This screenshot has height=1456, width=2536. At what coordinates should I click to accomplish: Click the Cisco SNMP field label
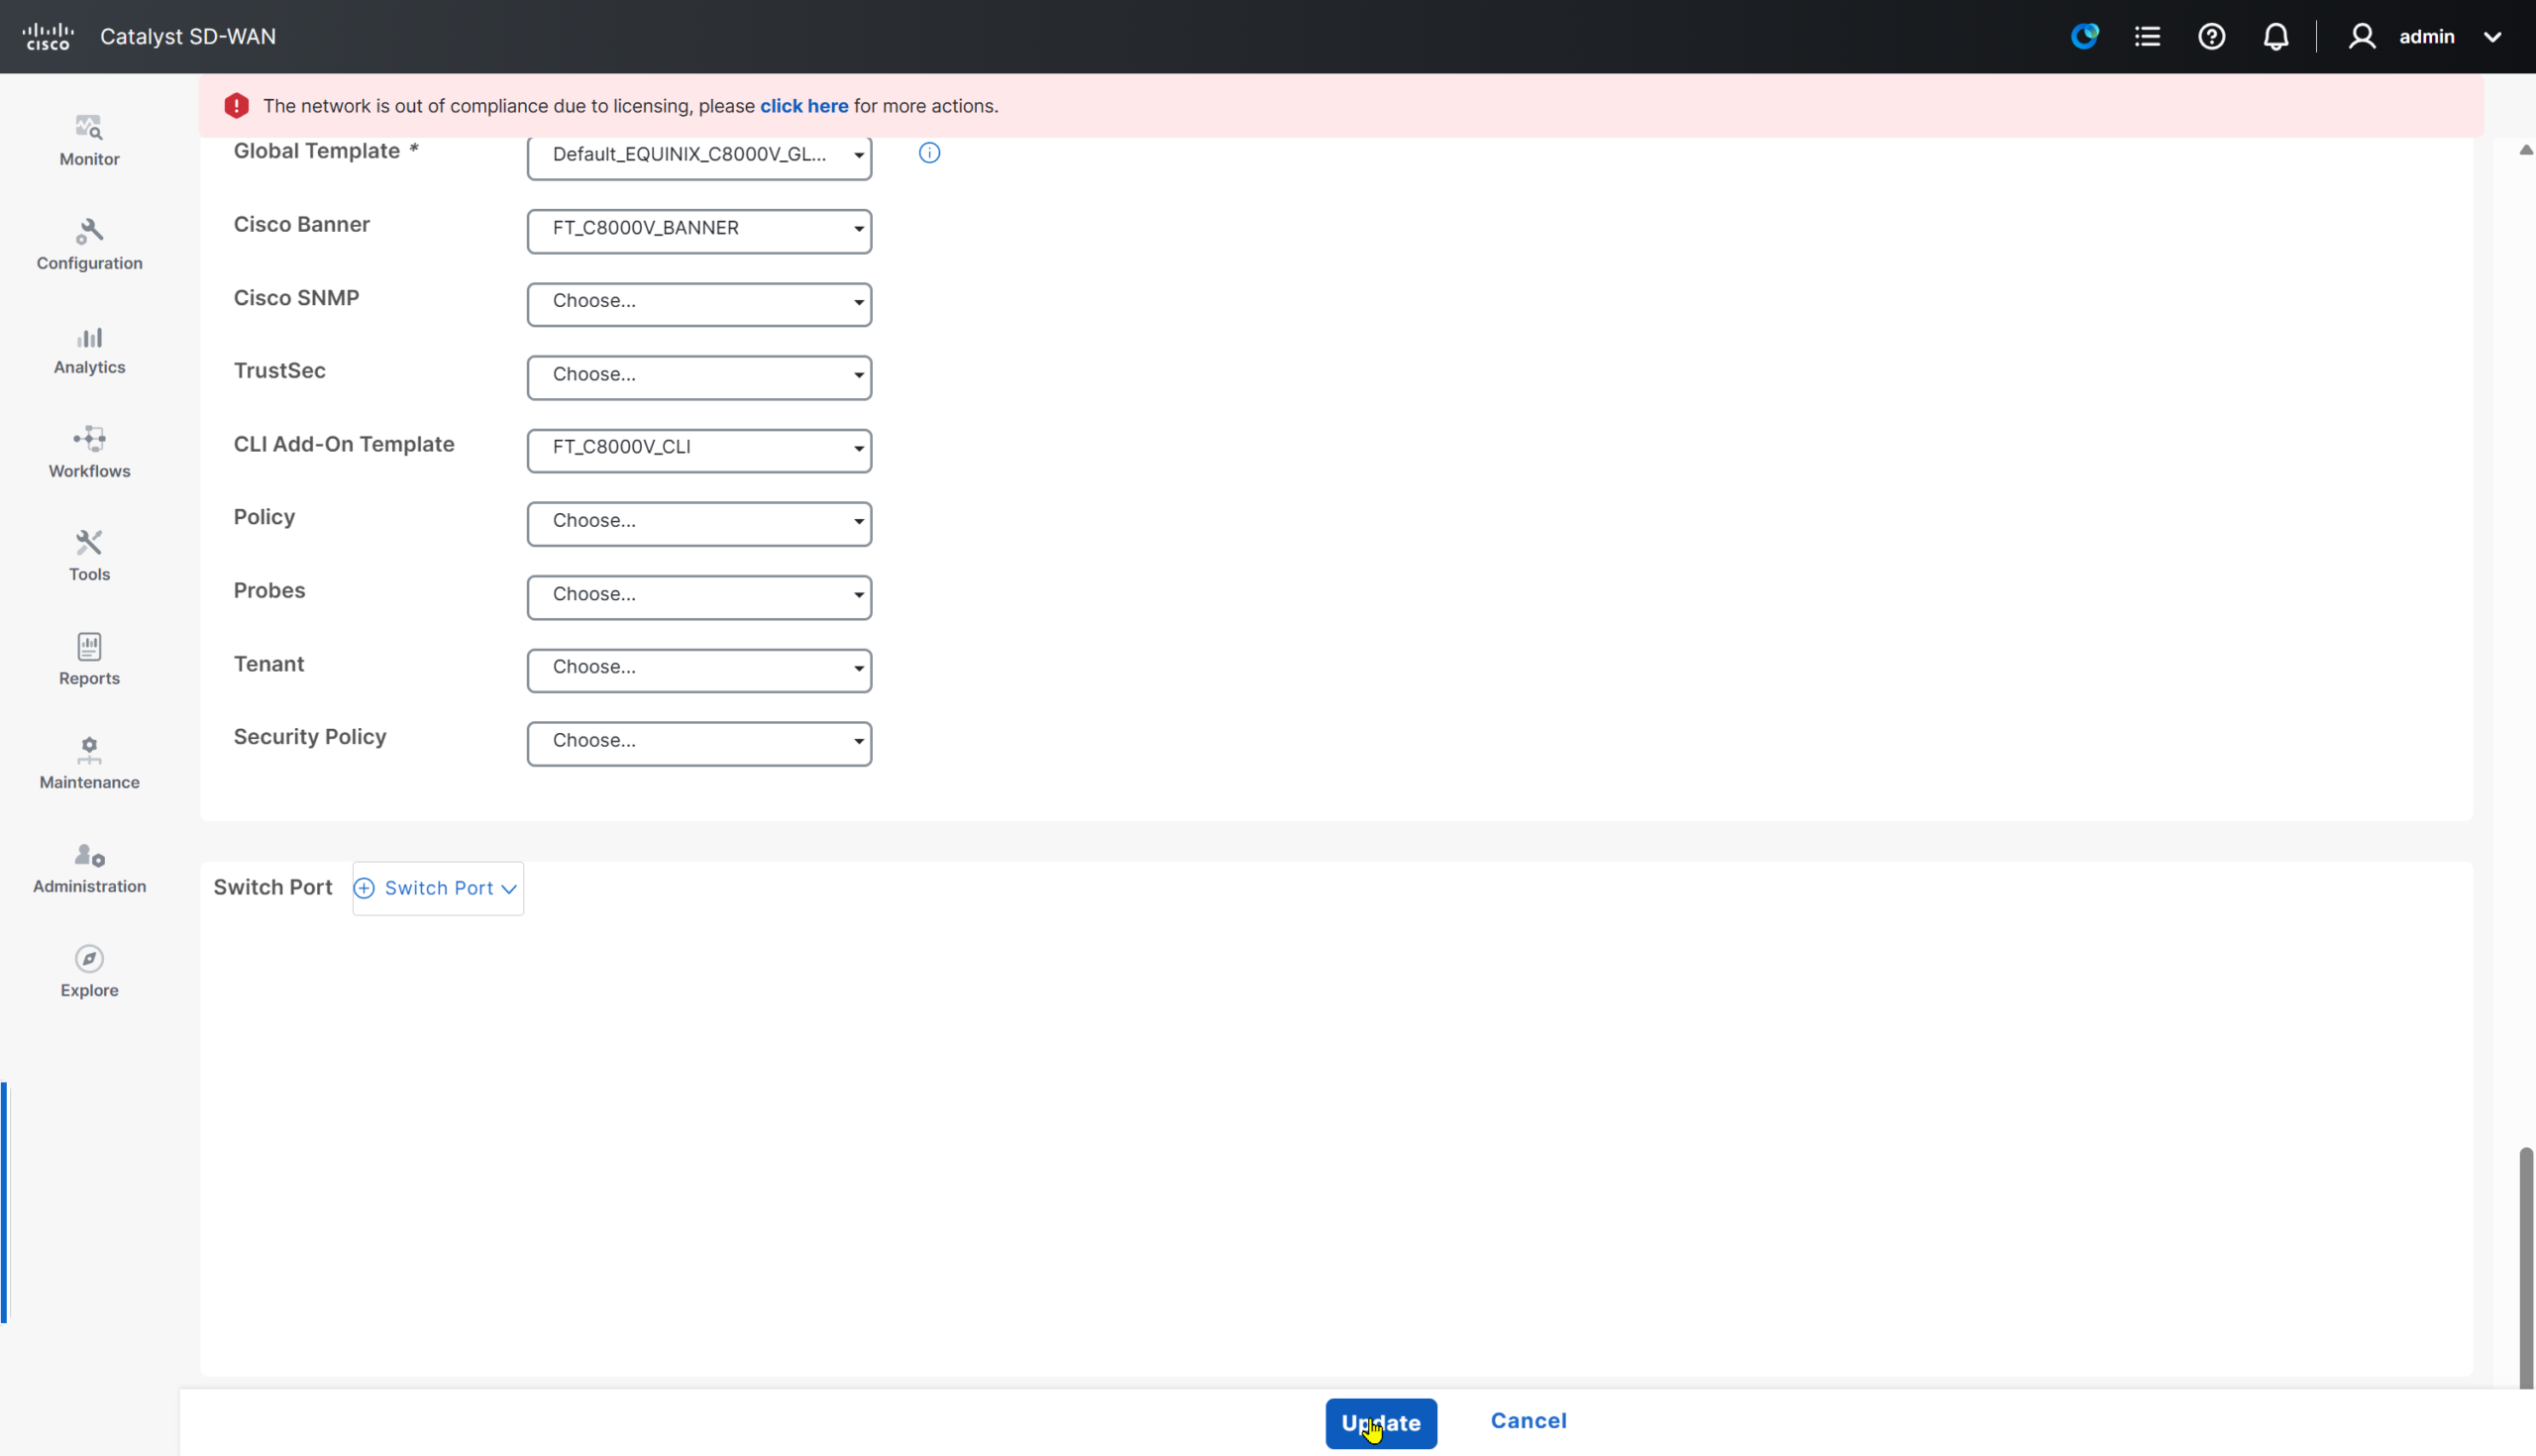pyautogui.click(x=297, y=298)
